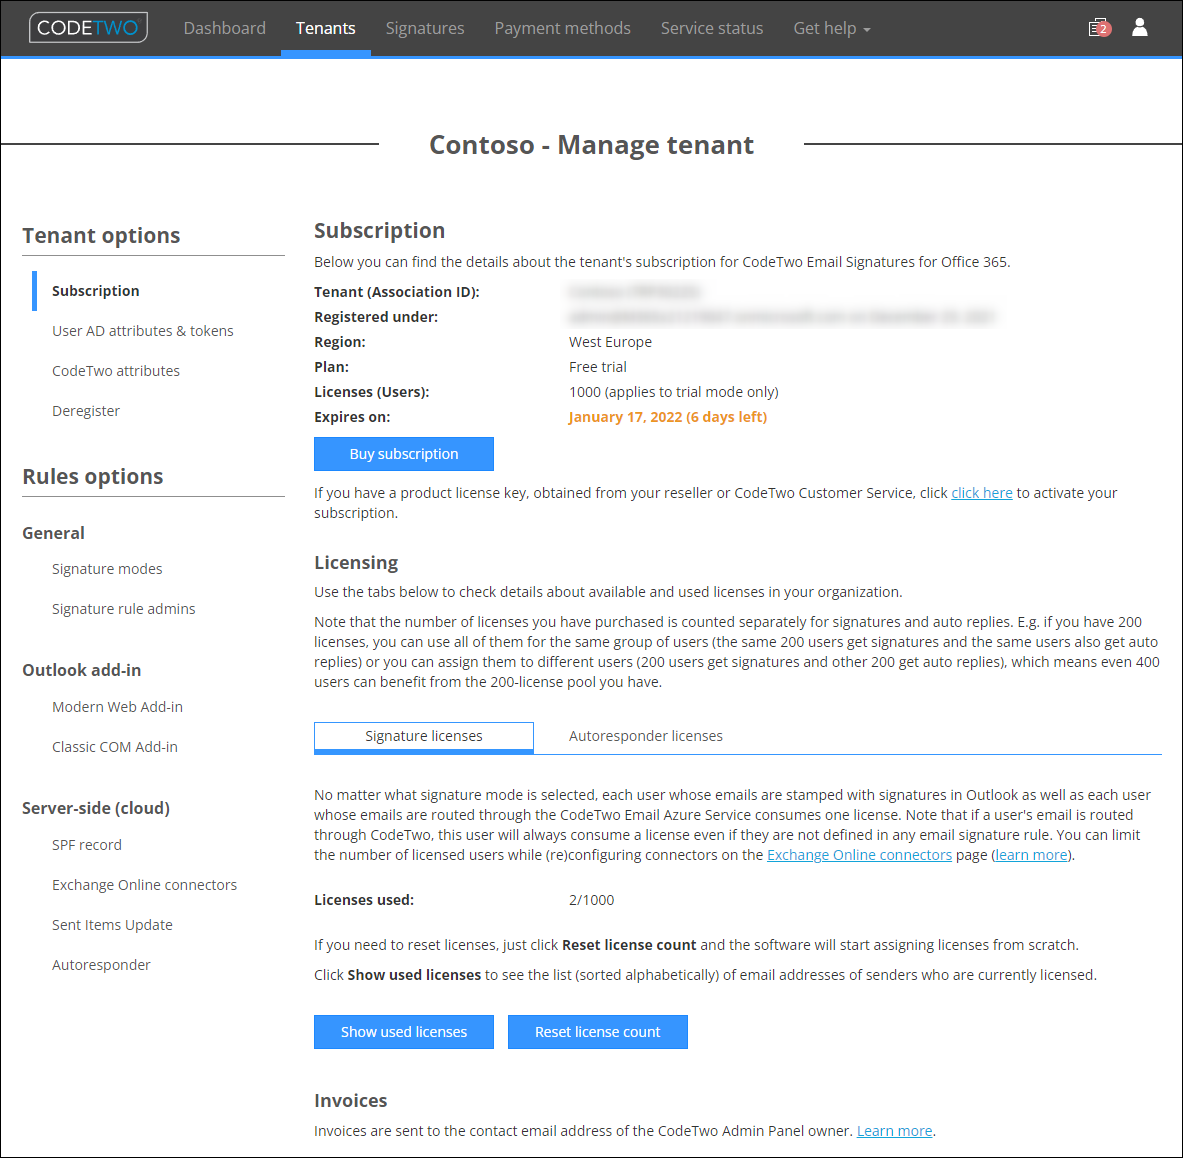Click the Buy subscription button
1183x1158 pixels.
click(404, 454)
